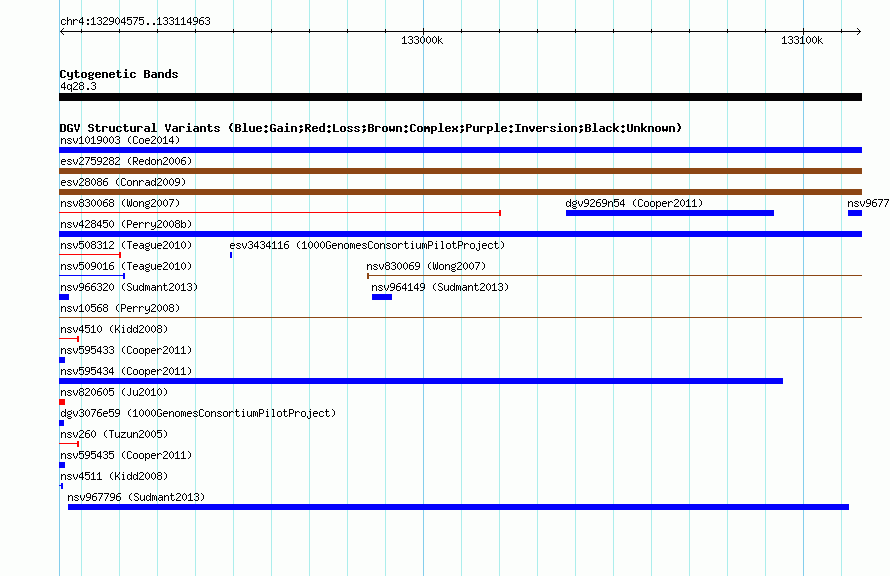Click the 4q28.3 band label
Viewport: 890px width, 576px height.
tap(78, 86)
